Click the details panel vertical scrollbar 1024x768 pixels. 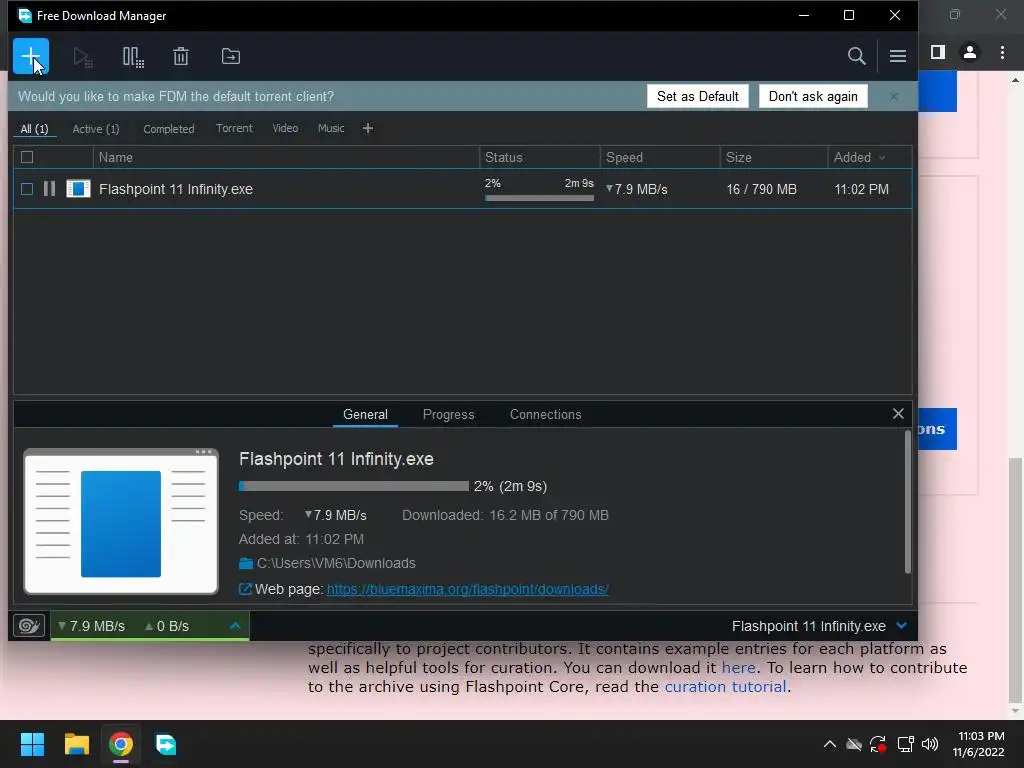[907, 502]
